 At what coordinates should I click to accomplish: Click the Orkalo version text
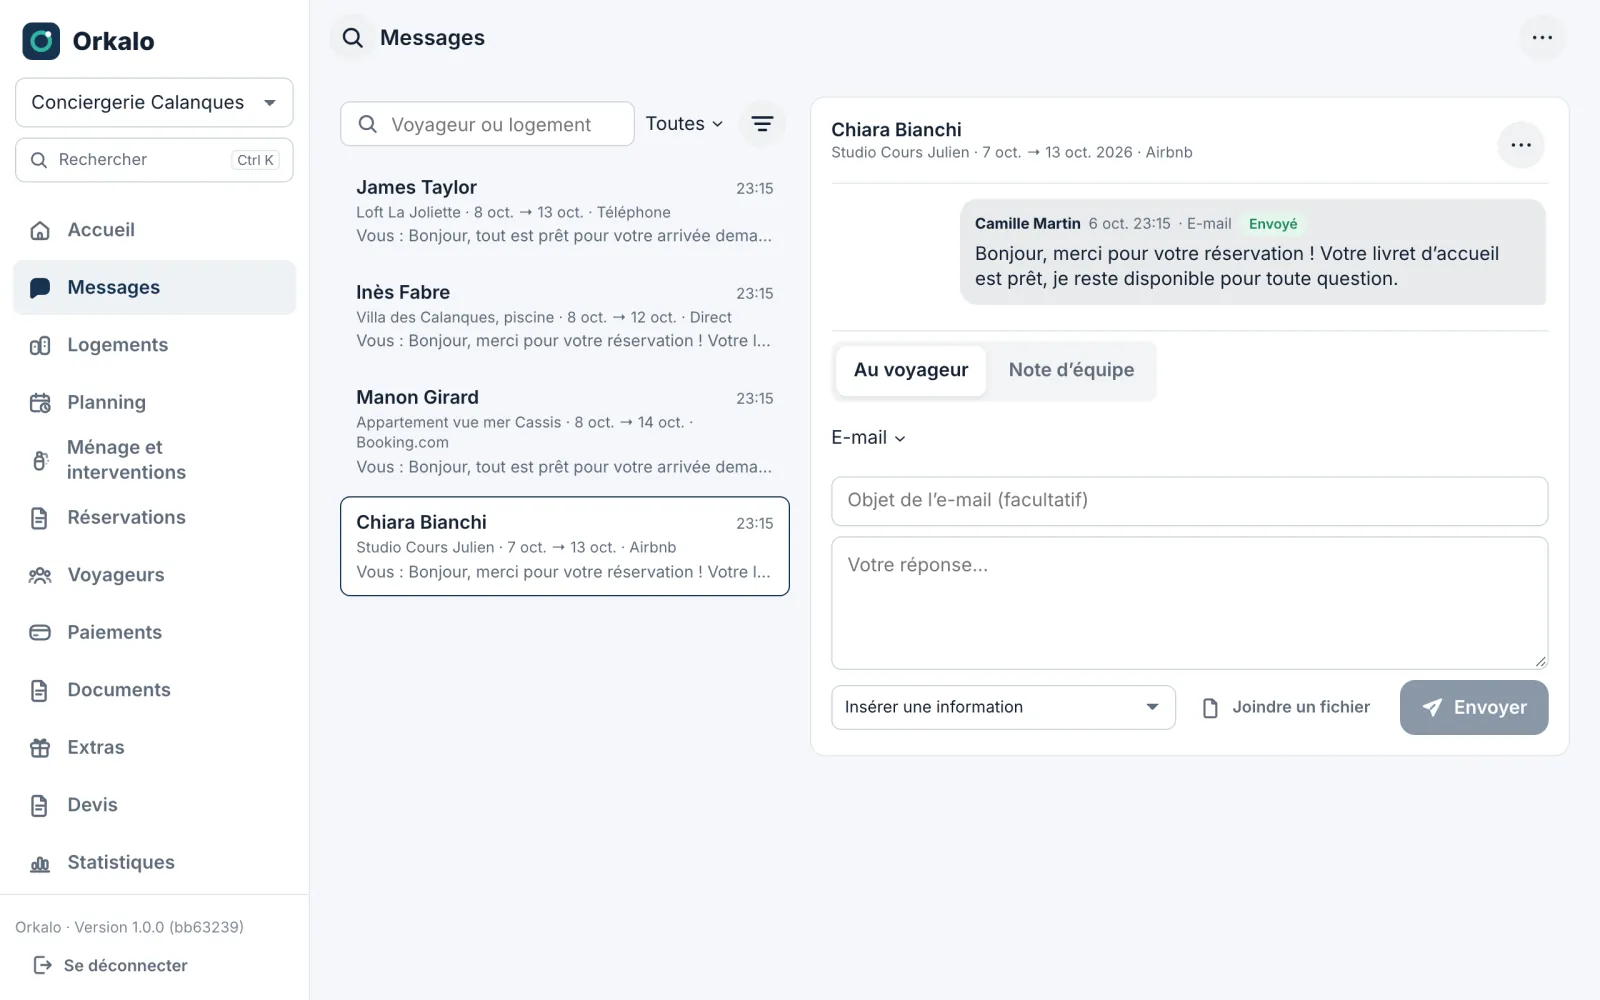point(130,927)
